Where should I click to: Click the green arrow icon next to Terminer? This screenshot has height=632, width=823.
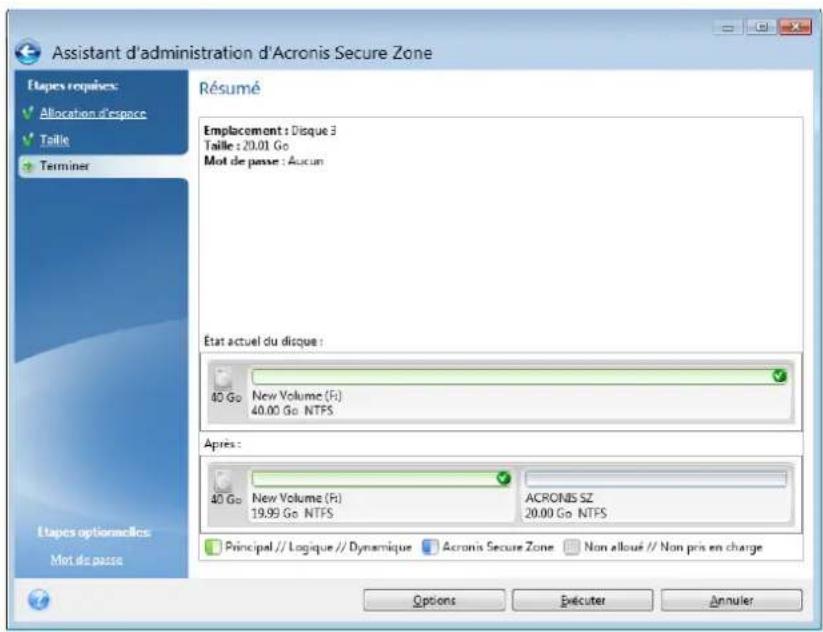tap(29, 166)
